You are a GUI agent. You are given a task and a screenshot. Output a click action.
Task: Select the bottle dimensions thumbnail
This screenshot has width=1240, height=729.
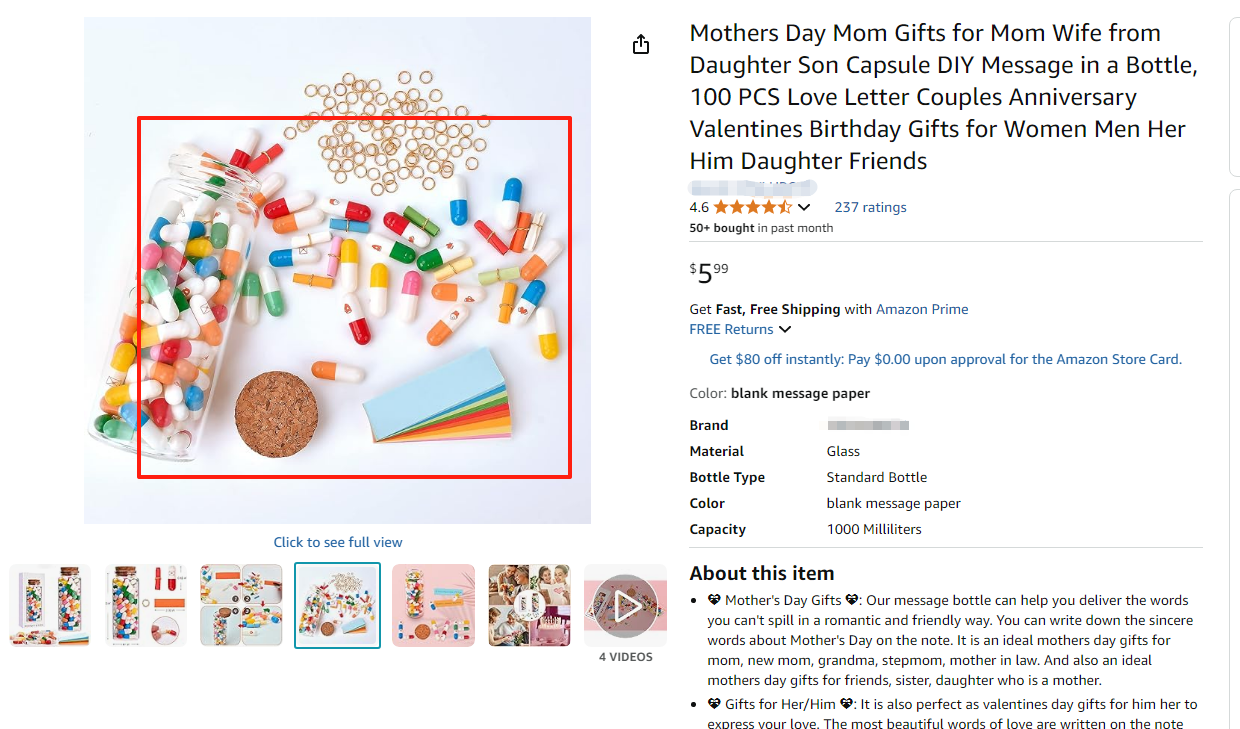click(x=146, y=605)
